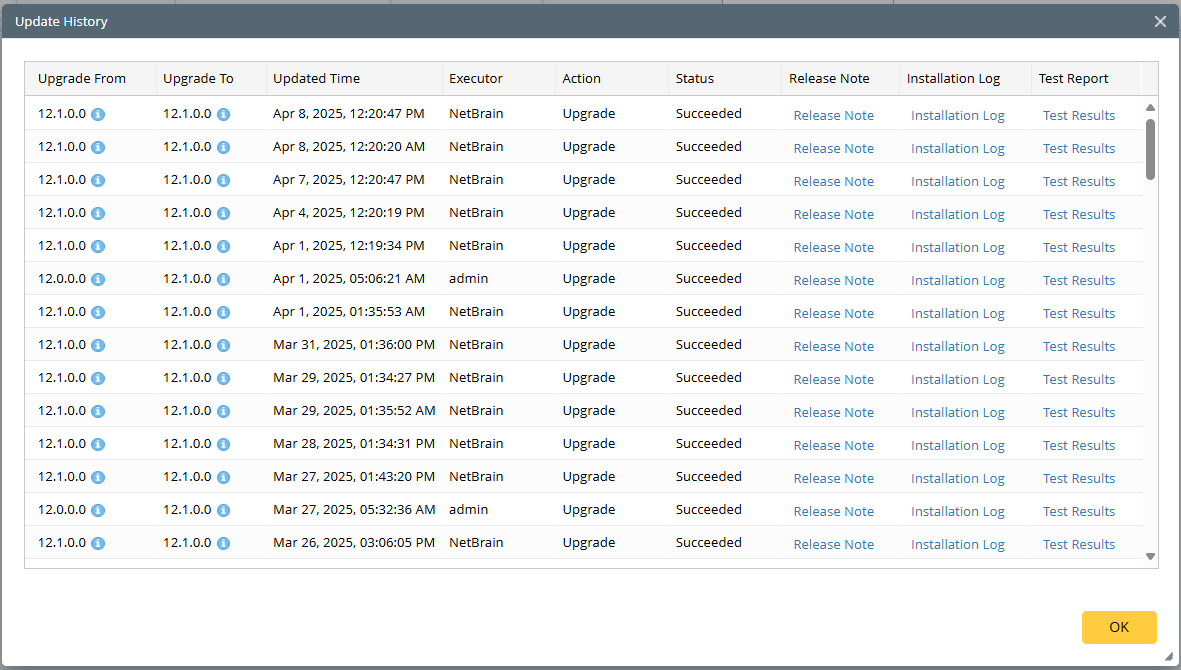Click Upgrade To info icon in Apr 4 row
The width and height of the screenshot is (1181, 670).
click(x=223, y=213)
